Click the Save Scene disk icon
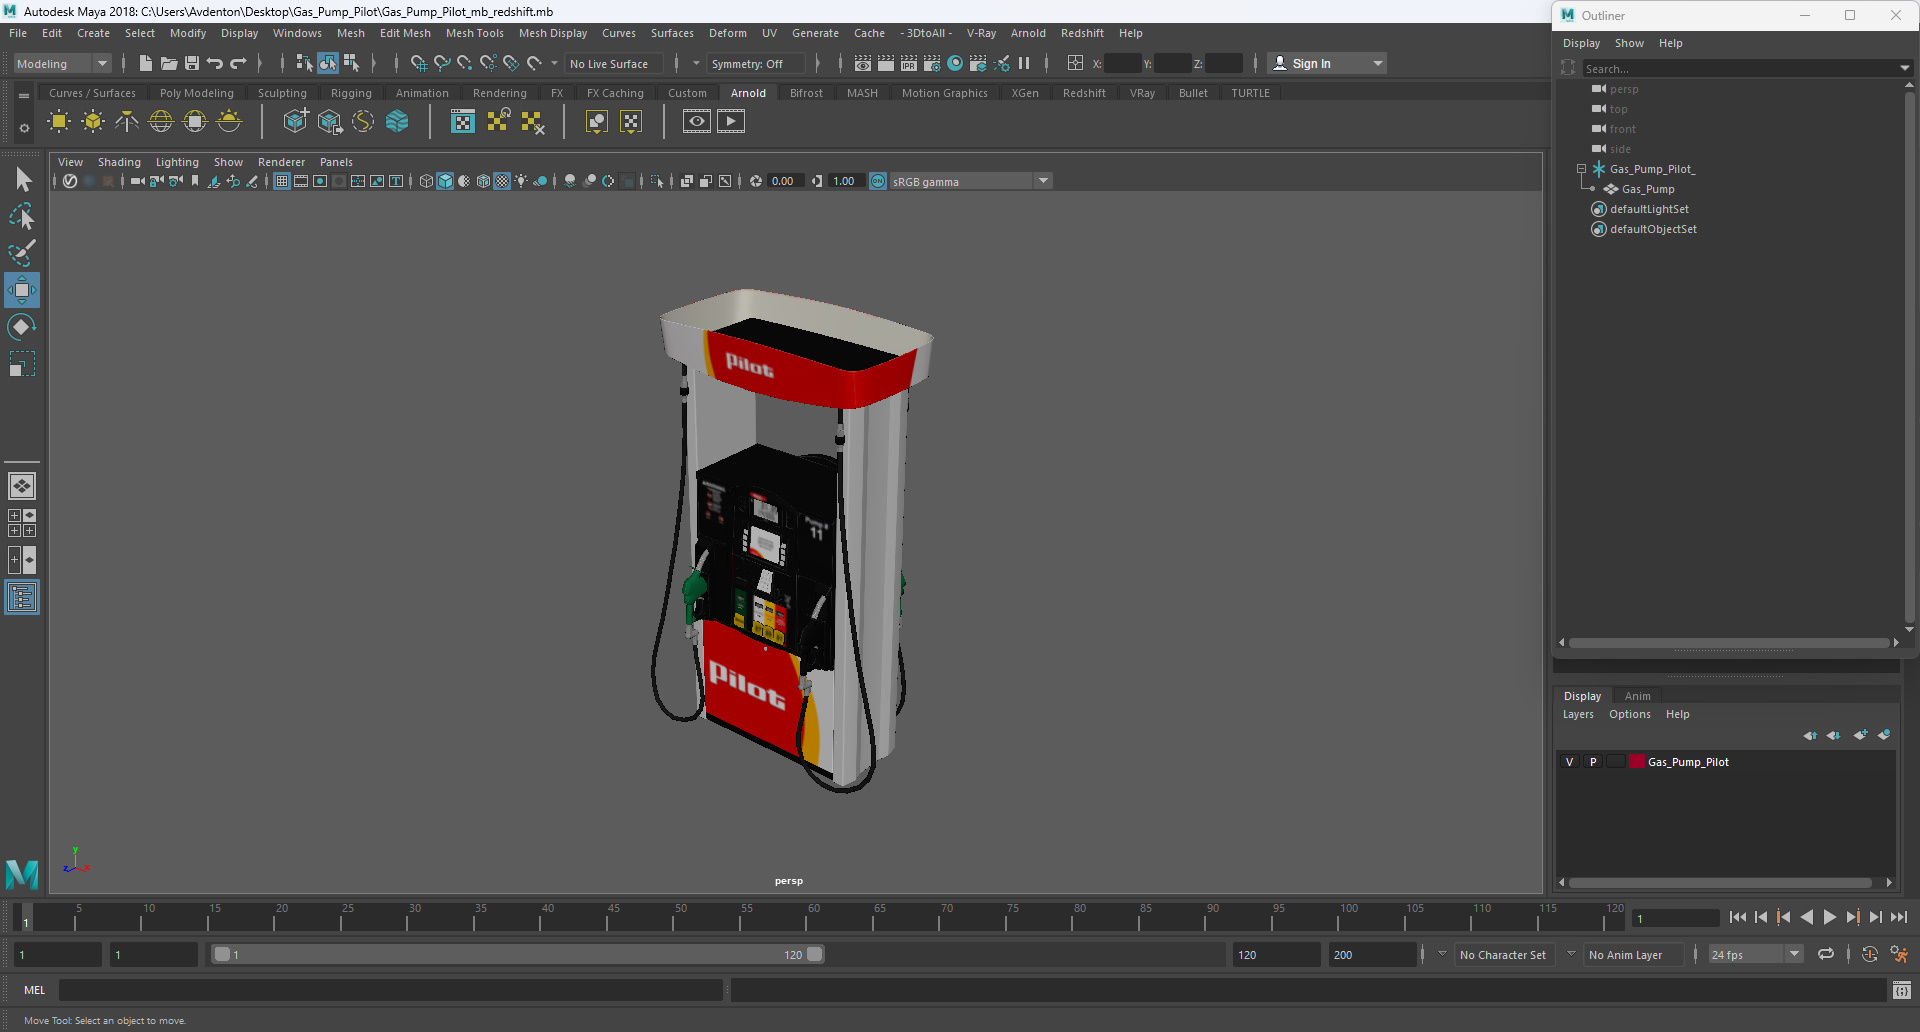The width and height of the screenshot is (1920, 1032). [192, 63]
